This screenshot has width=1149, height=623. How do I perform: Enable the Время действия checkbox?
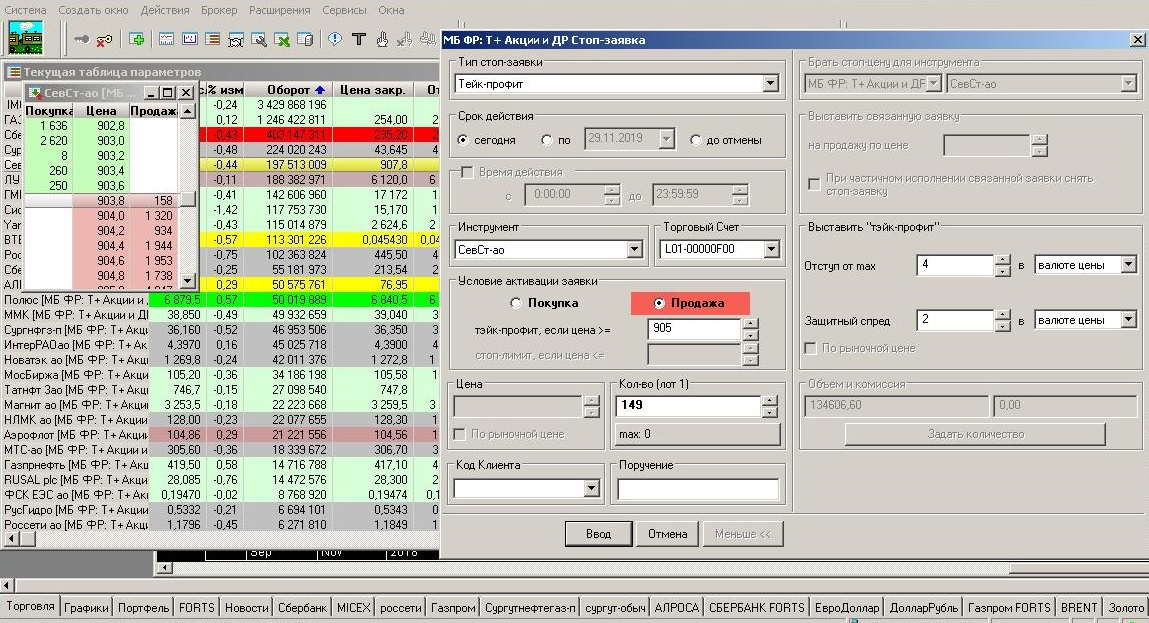(x=467, y=172)
